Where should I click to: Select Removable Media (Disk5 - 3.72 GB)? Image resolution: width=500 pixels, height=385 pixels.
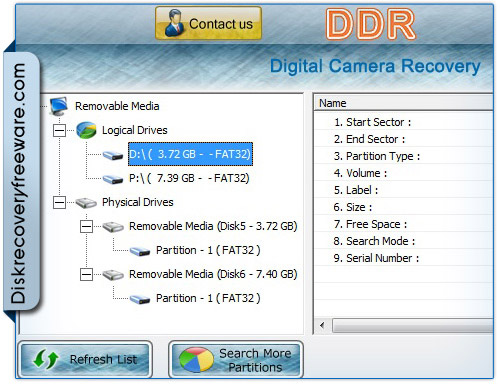point(213,226)
